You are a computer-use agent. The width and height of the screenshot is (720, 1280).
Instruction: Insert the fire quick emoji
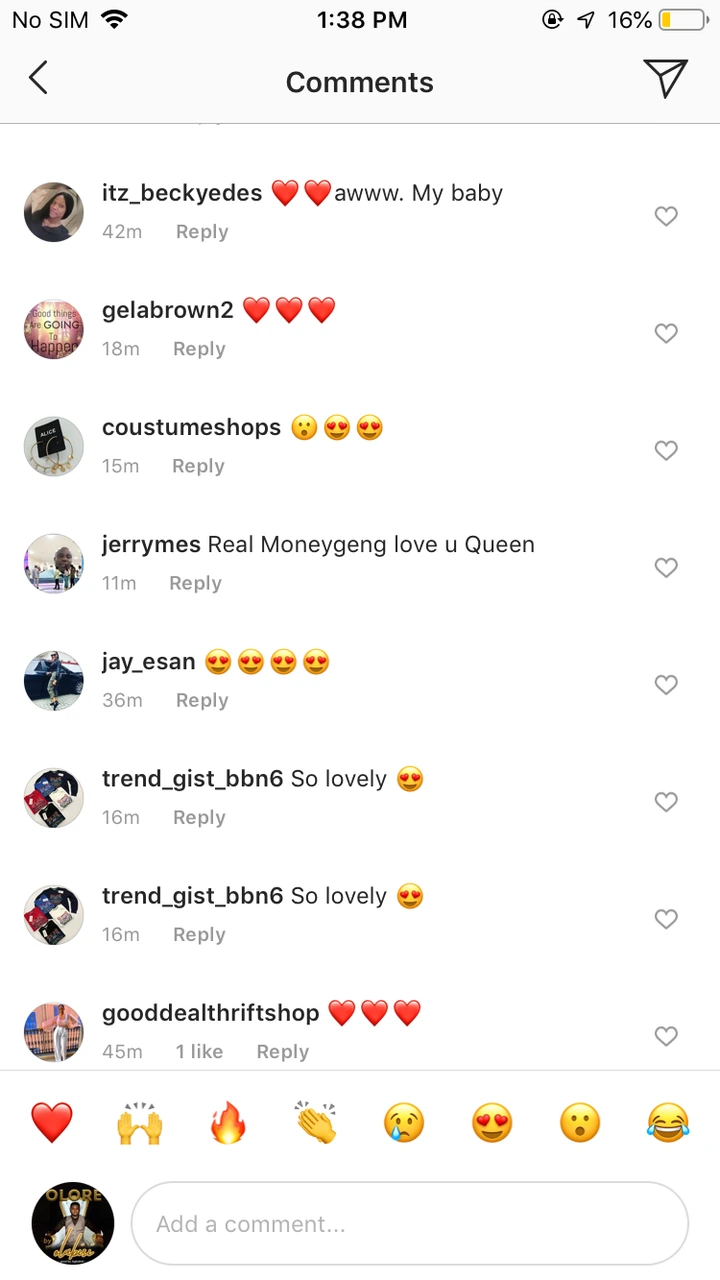coord(228,1123)
